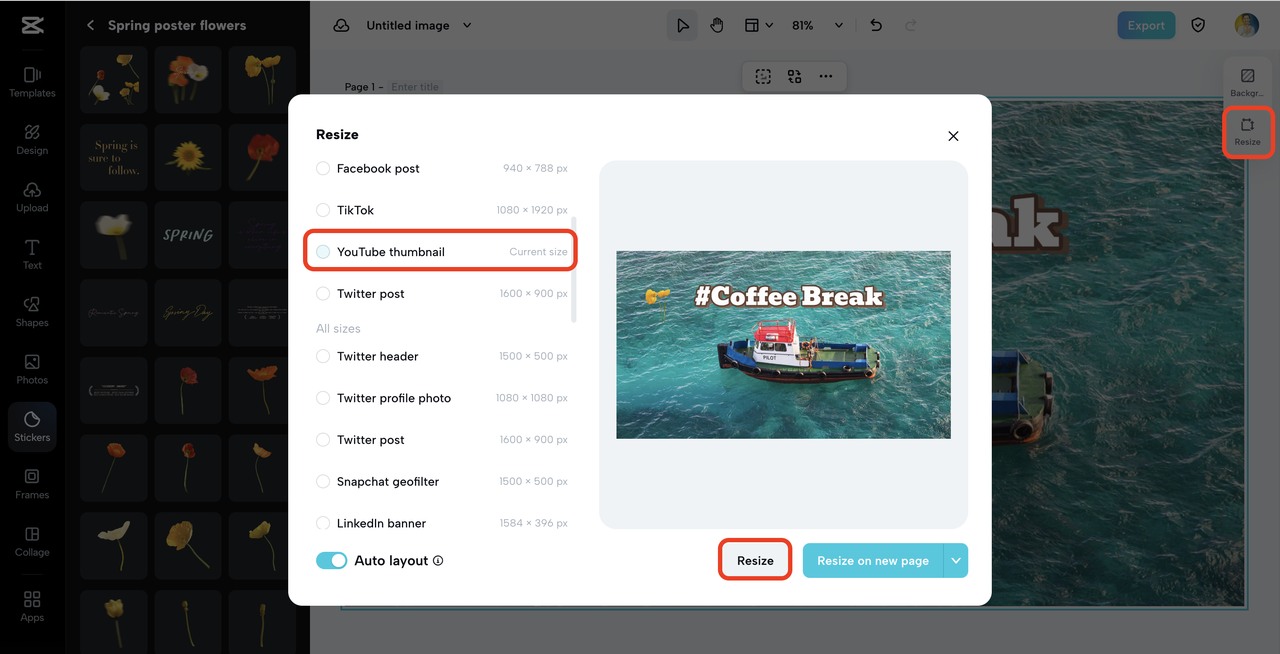Open the 81% zoom level dropdown

[817, 25]
